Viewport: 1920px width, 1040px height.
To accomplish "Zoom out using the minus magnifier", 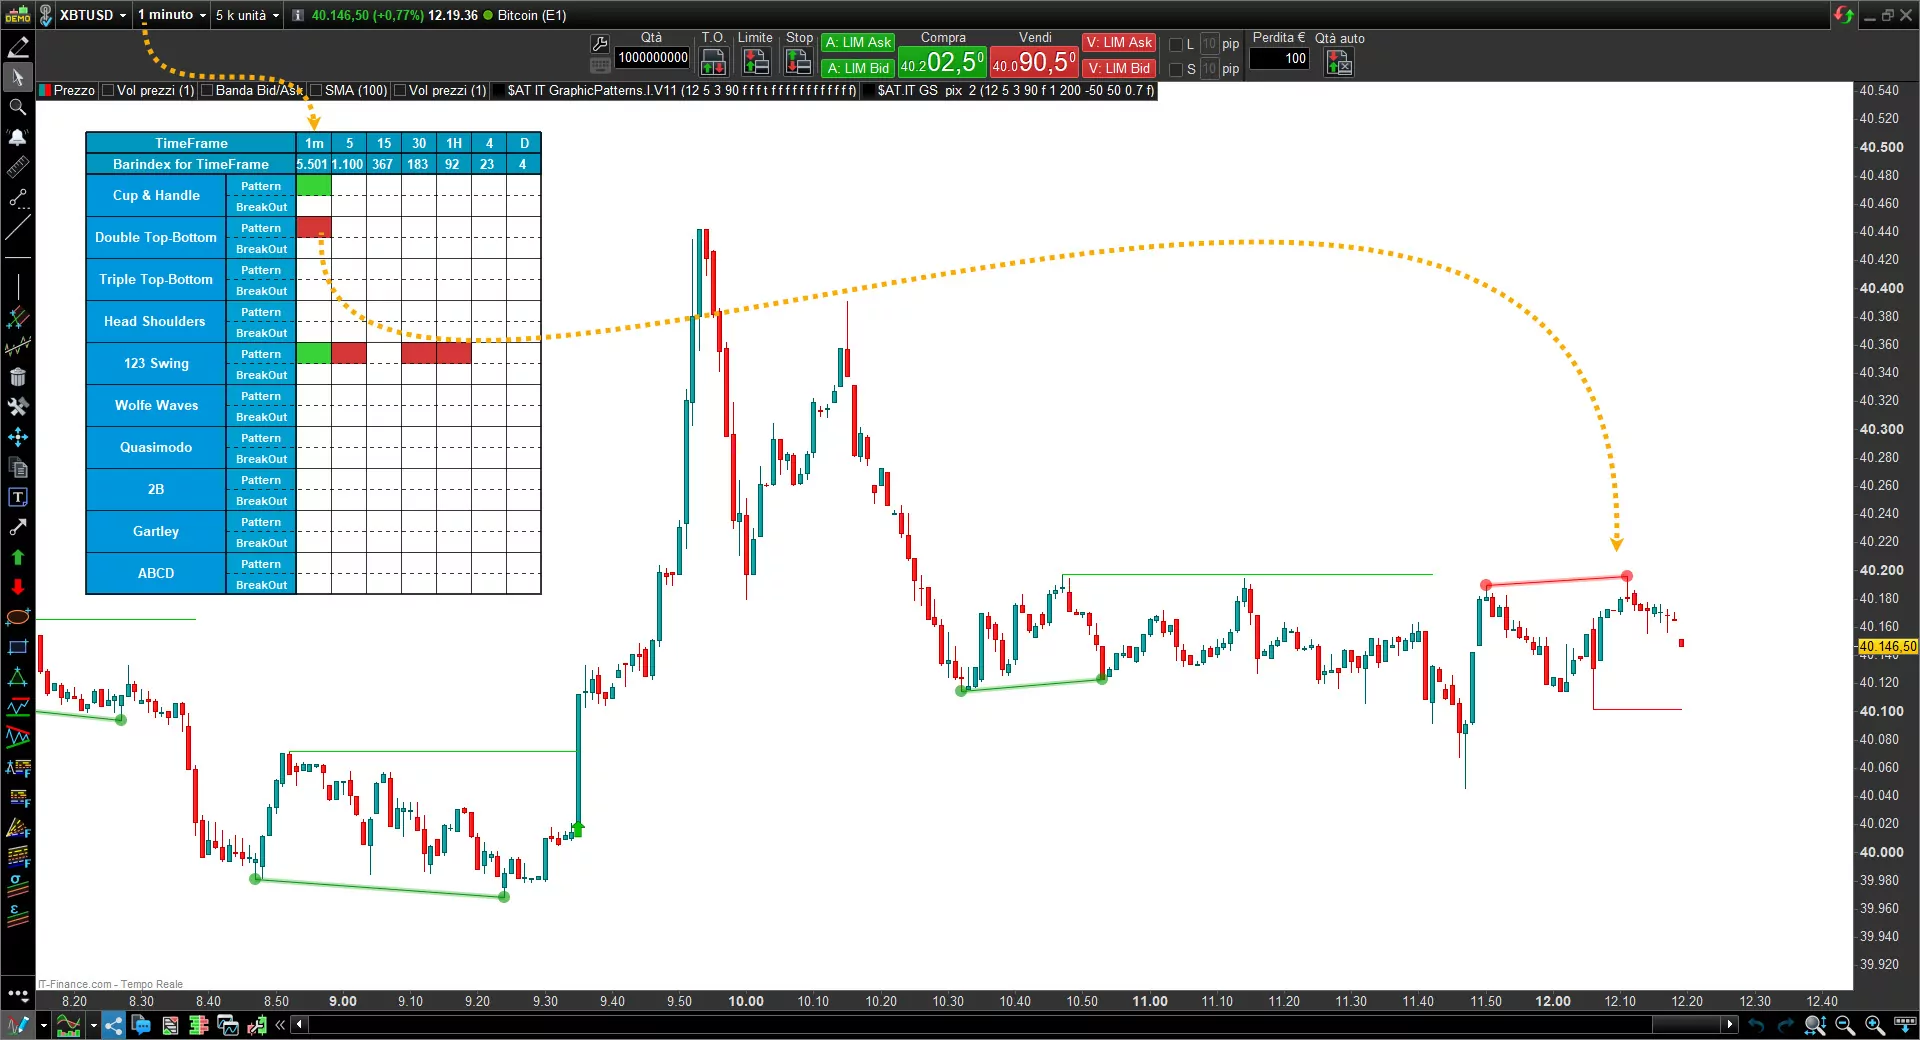I will click(x=1845, y=1025).
